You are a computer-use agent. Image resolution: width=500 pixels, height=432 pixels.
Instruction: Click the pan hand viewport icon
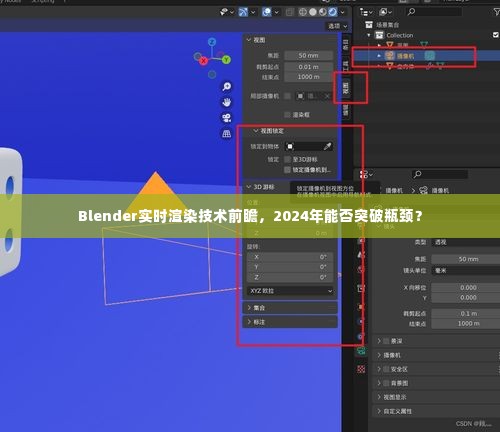tap(227, 102)
